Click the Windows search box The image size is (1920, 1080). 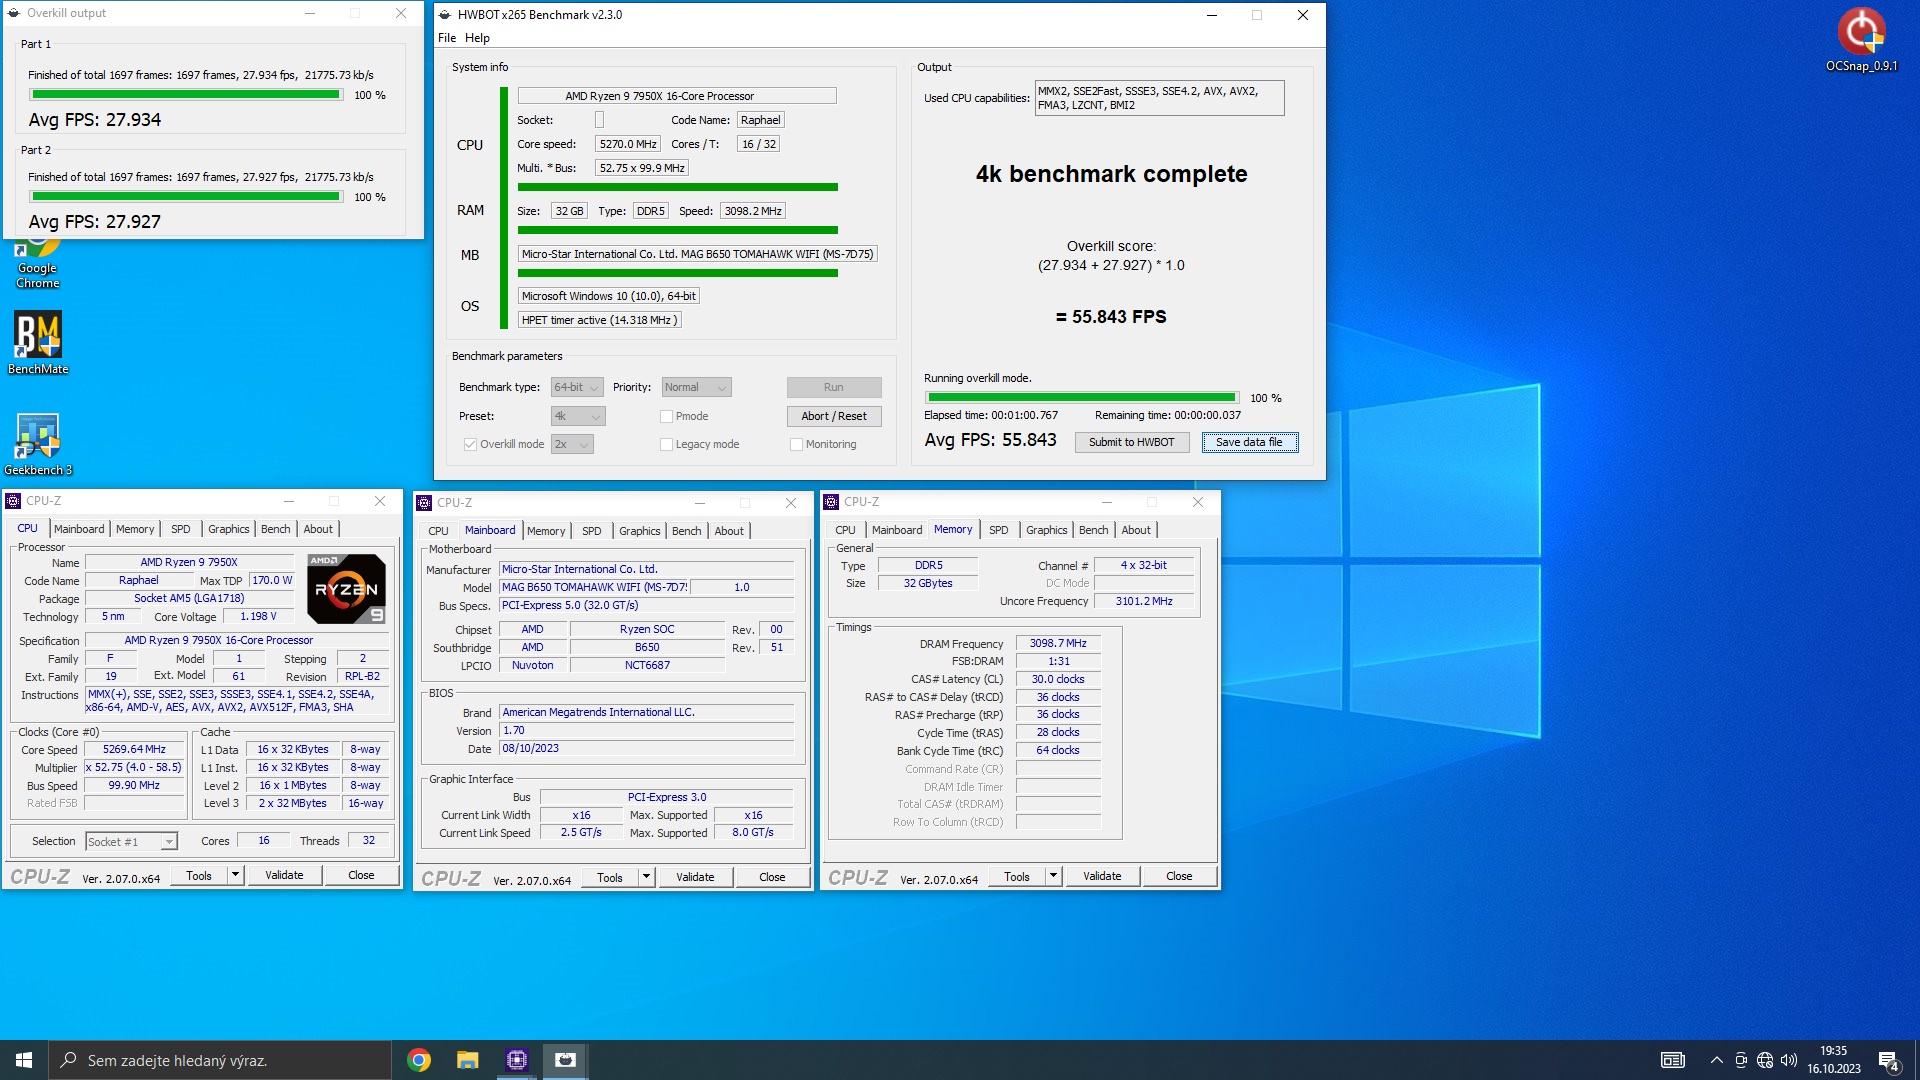point(220,1060)
